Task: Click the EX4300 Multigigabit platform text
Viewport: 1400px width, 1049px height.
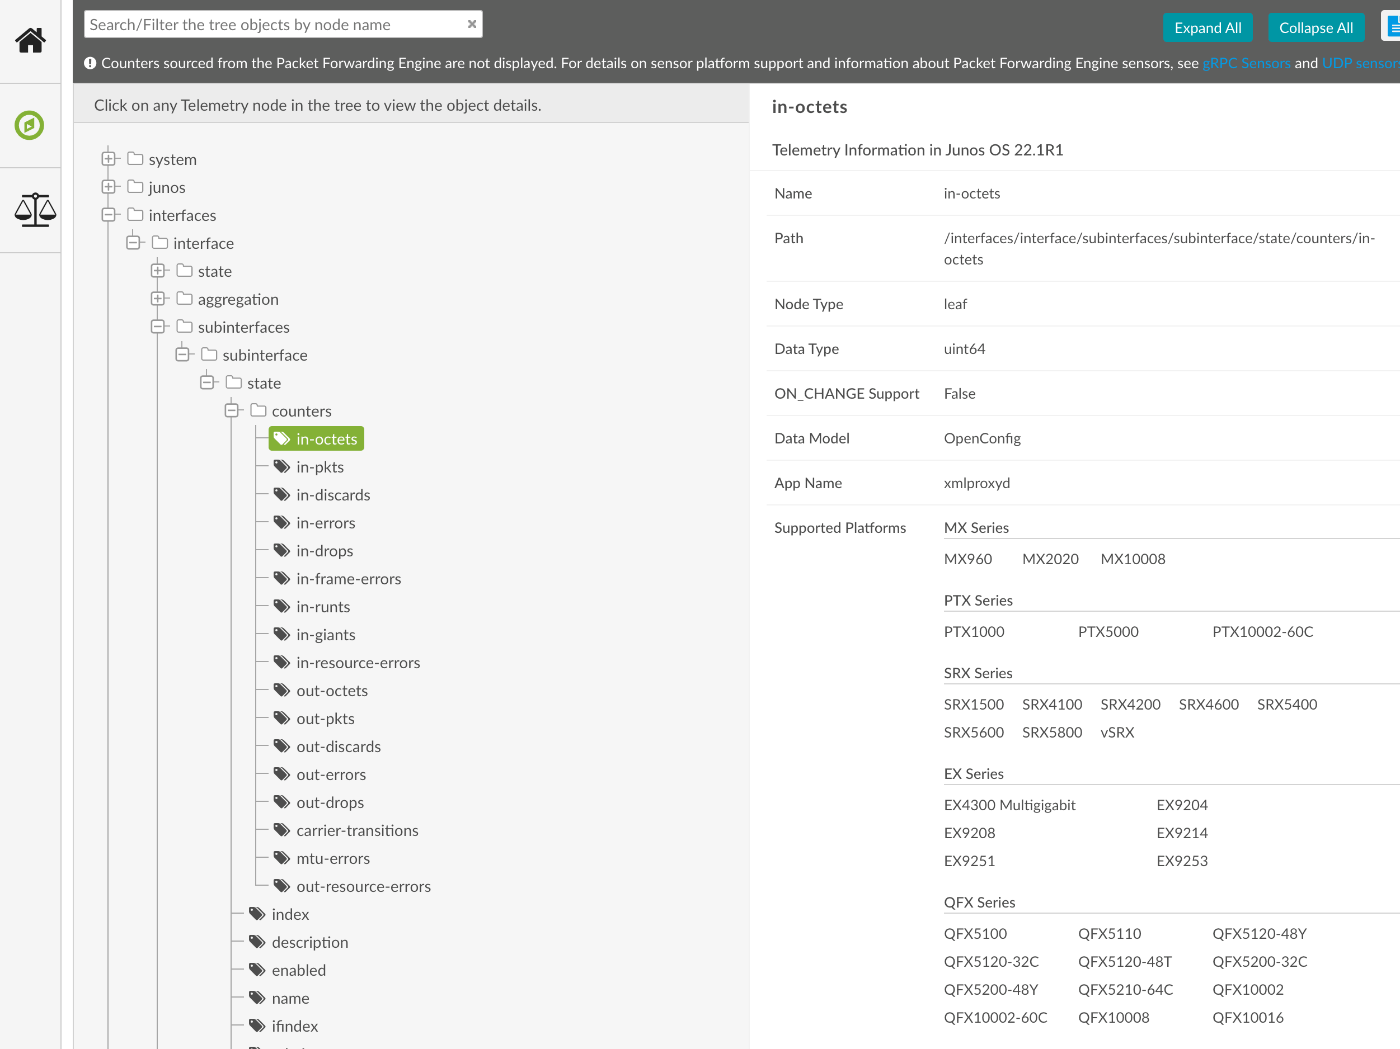Action: pyautogui.click(x=1010, y=805)
